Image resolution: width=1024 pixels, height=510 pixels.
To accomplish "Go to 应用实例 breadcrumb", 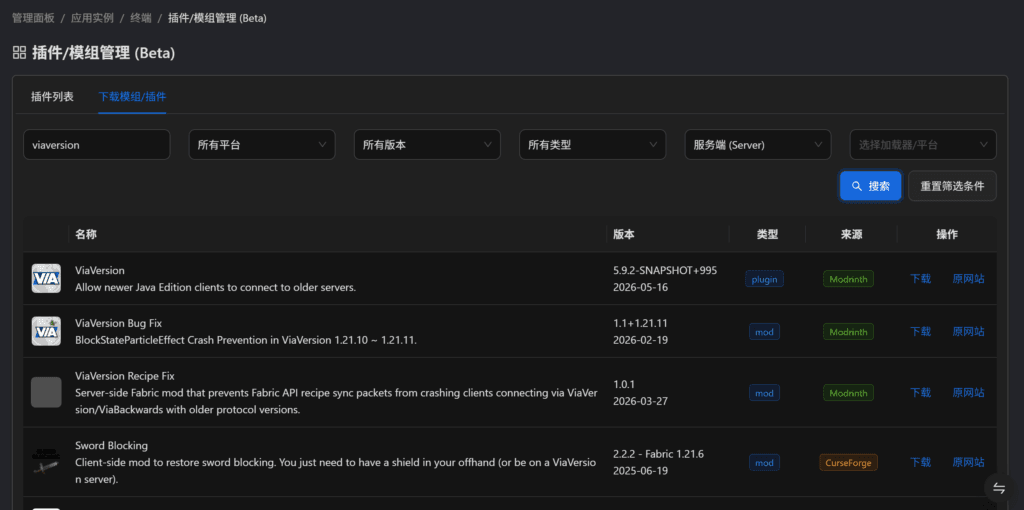I will (92, 18).
